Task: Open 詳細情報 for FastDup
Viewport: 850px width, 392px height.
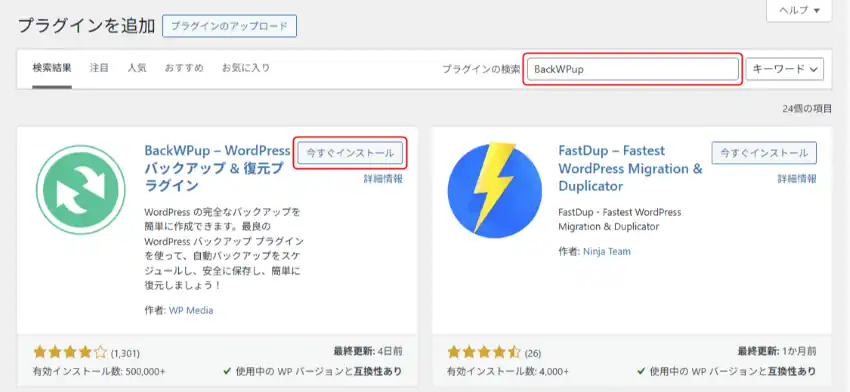Action: click(x=797, y=179)
